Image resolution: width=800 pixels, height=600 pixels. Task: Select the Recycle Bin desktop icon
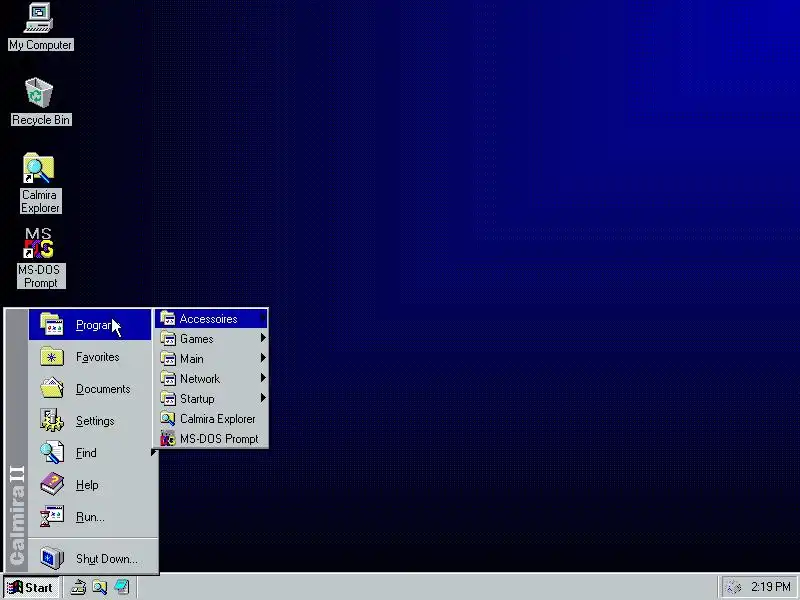click(x=40, y=102)
